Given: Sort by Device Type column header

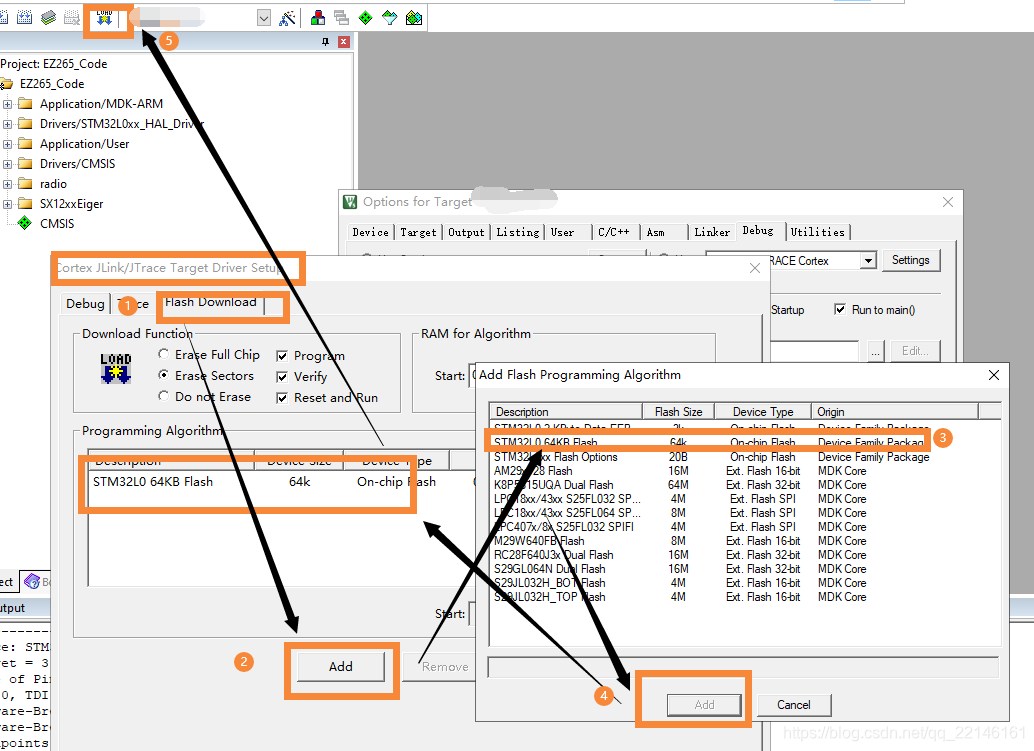Looking at the screenshot, I should [763, 411].
